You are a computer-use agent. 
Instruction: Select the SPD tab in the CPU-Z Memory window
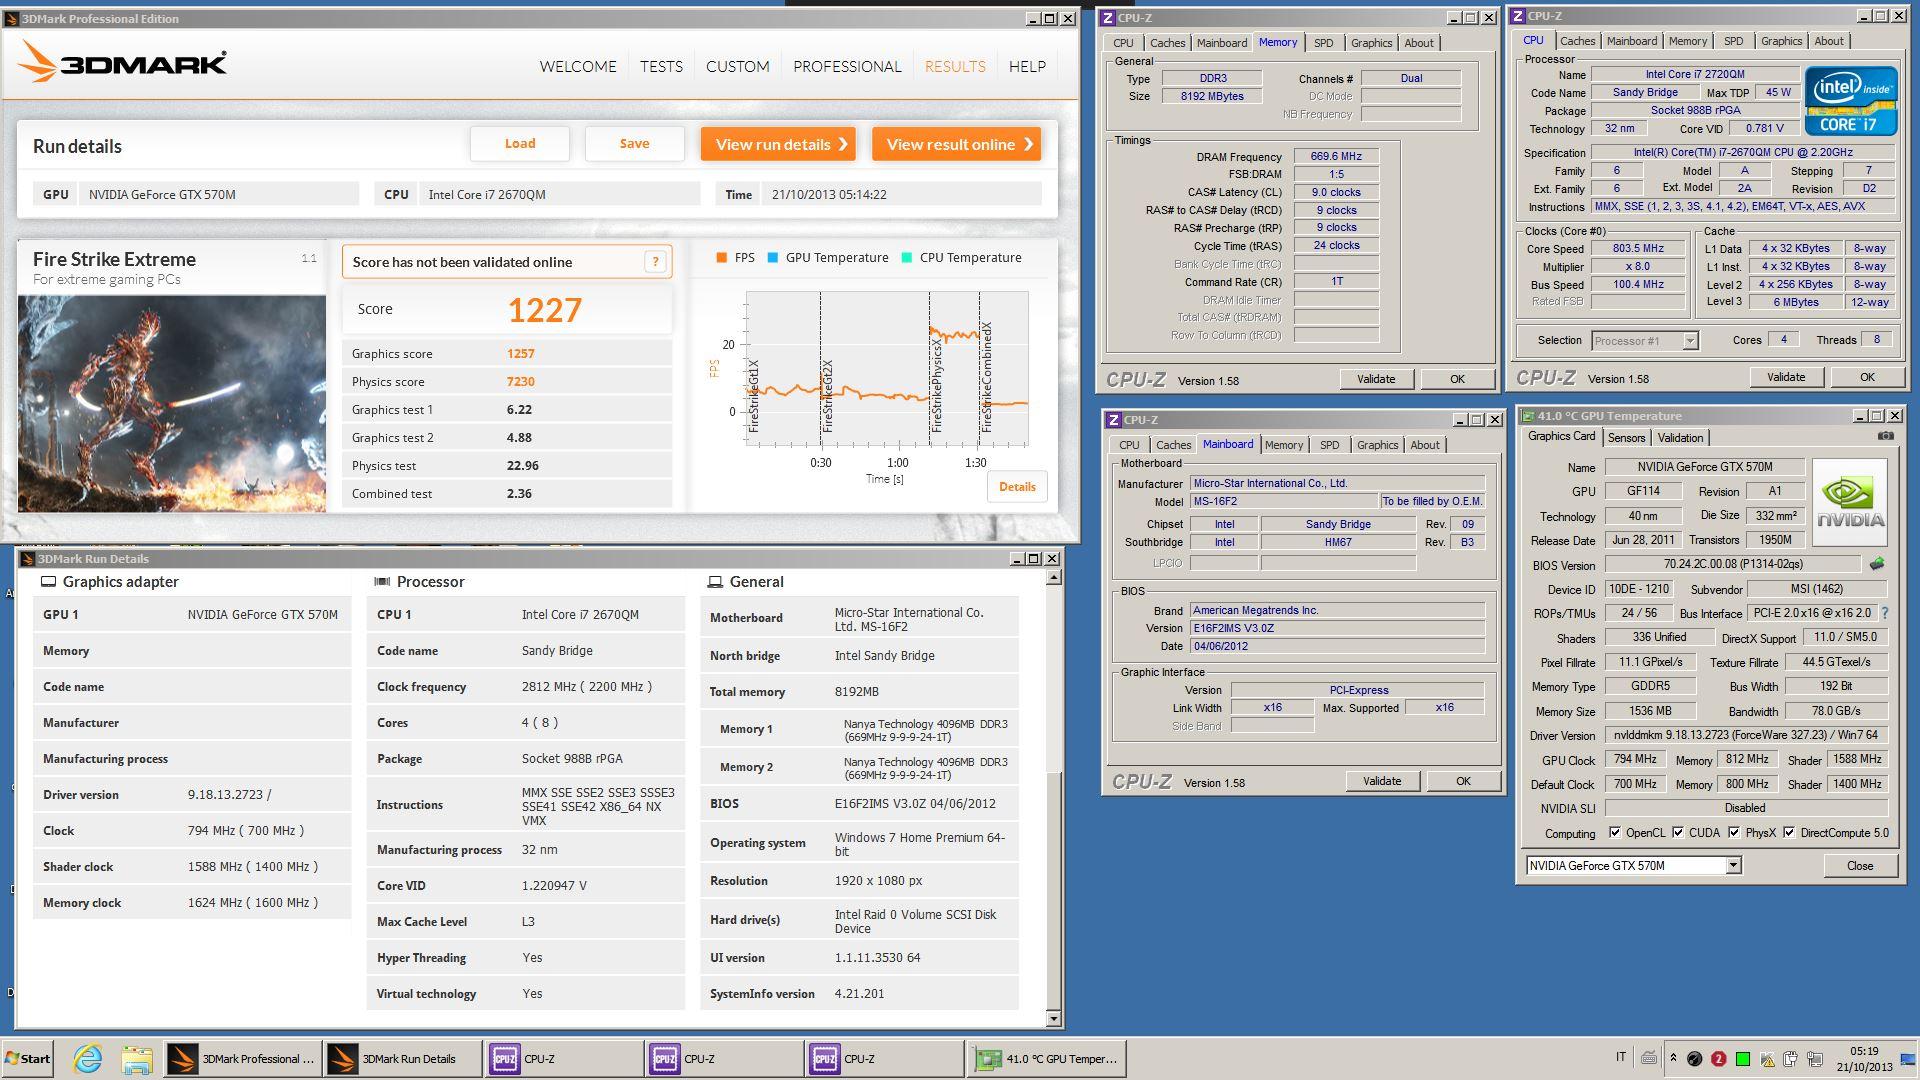click(x=1323, y=43)
